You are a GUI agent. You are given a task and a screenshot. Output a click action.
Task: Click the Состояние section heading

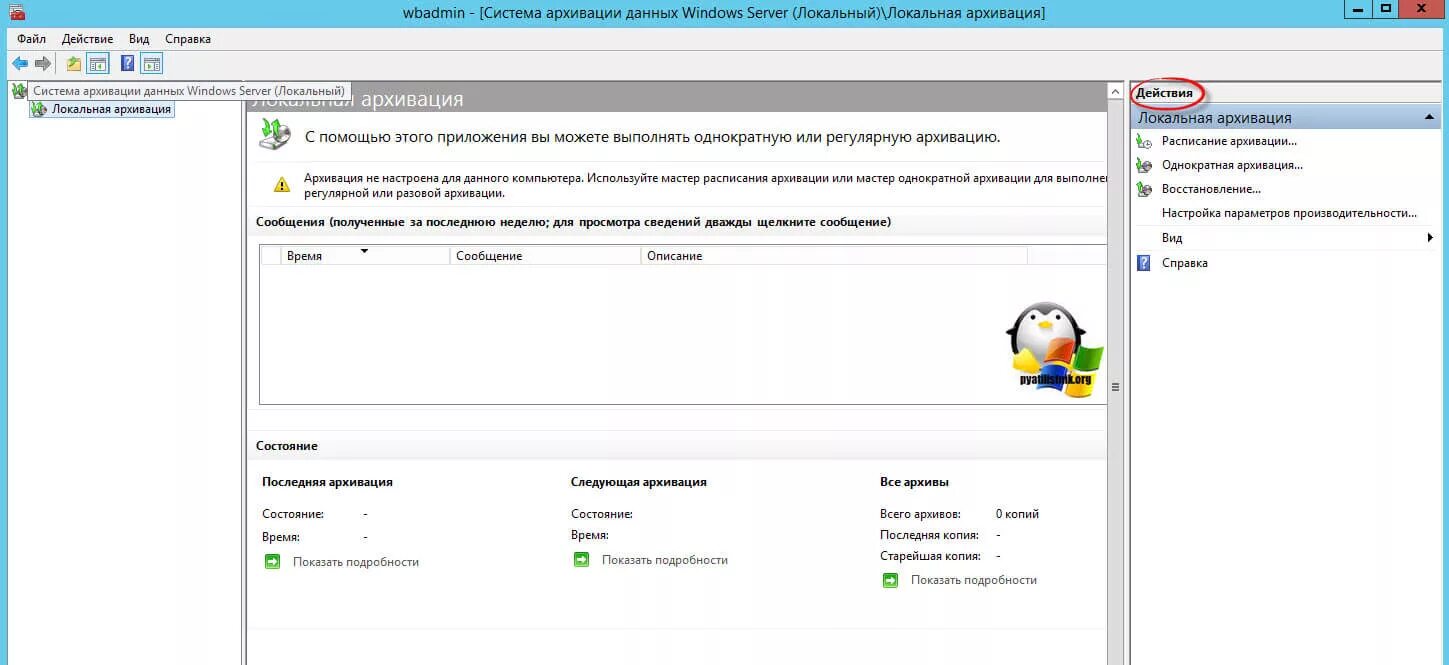287,446
